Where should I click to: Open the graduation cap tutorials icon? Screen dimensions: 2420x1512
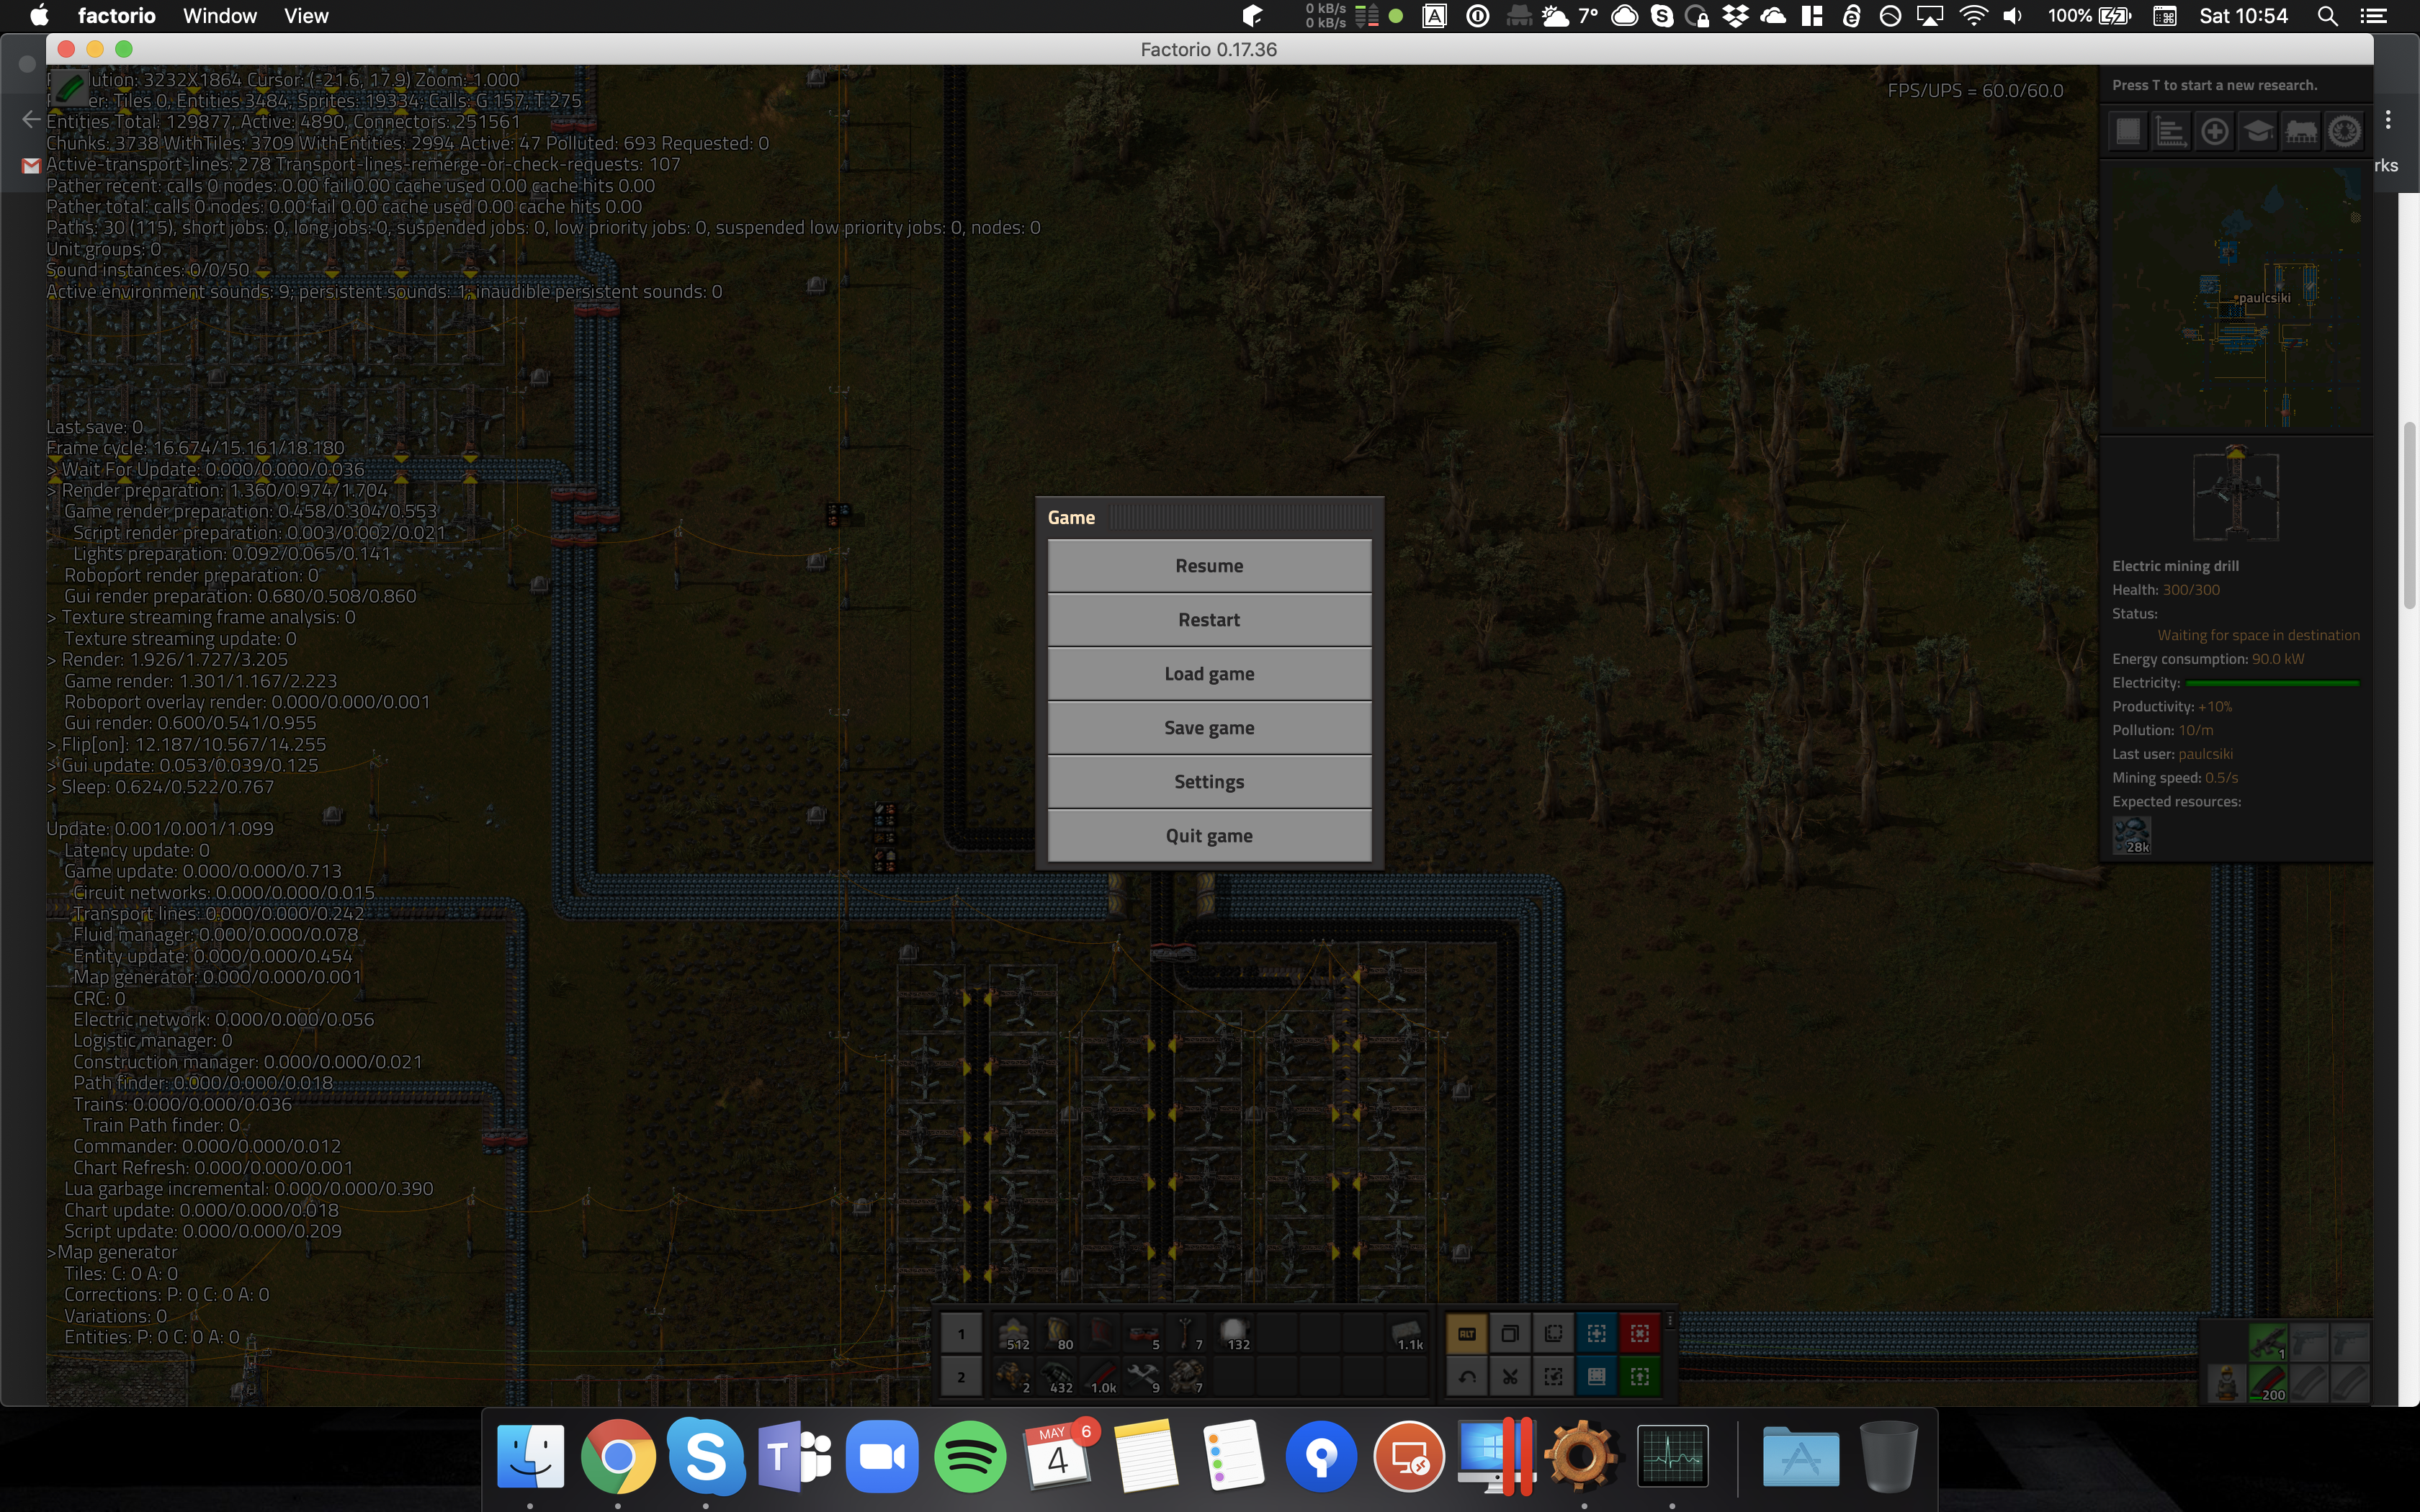point(2258,131)
